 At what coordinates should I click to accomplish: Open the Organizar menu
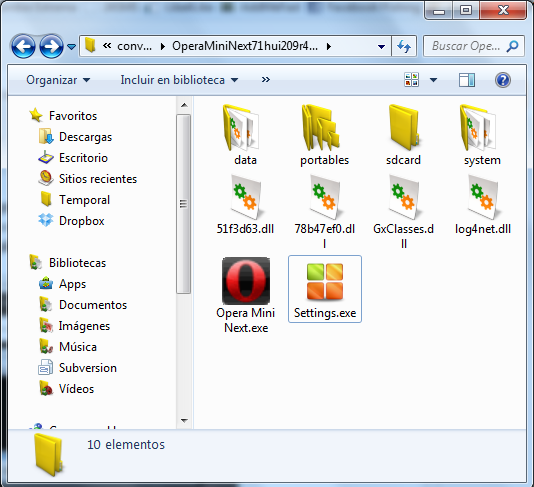[x=58, y=80]
